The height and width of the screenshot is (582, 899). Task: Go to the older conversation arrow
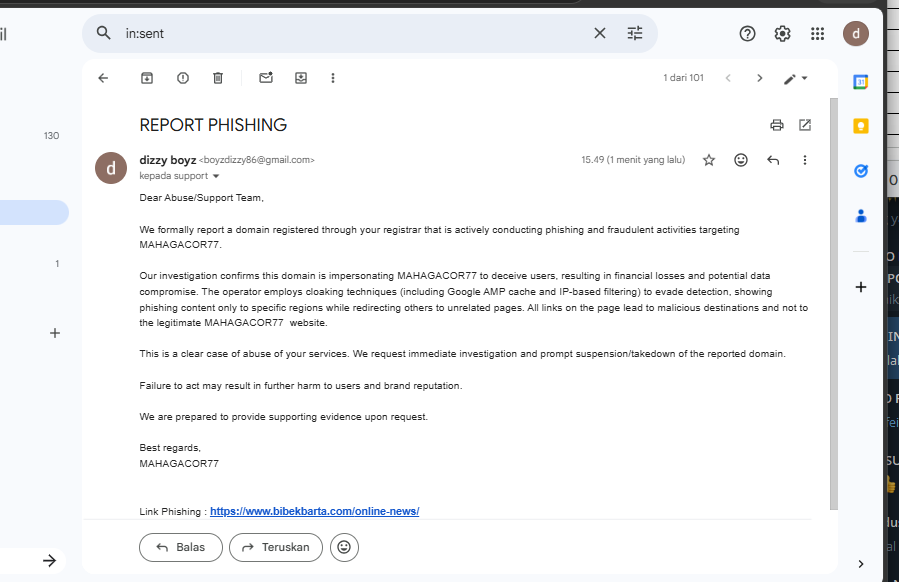tap(760, 78)
